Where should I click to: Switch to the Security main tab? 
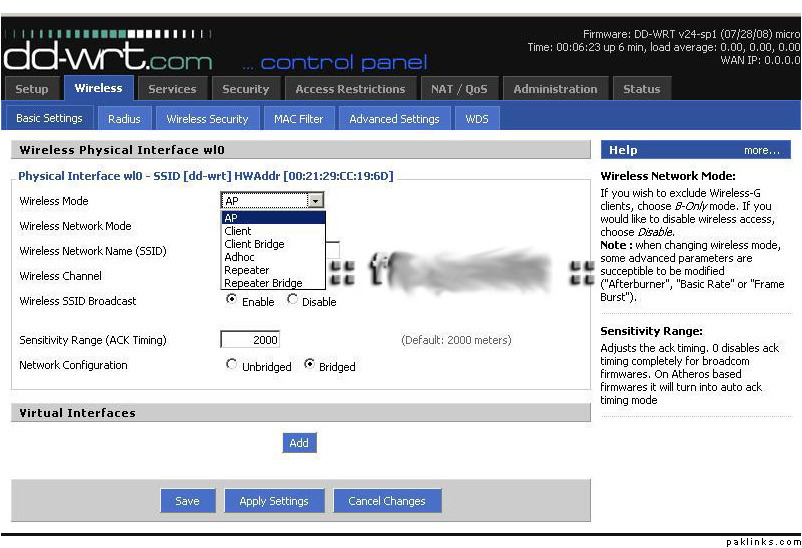point(245,89)
